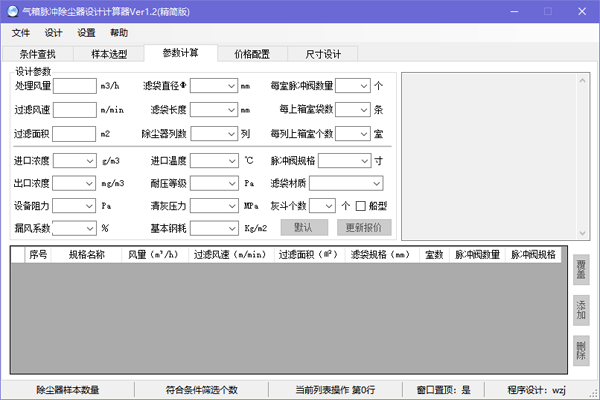Click the 室数 column header
The width and height of the screenshot is (600, 400).
434,255
